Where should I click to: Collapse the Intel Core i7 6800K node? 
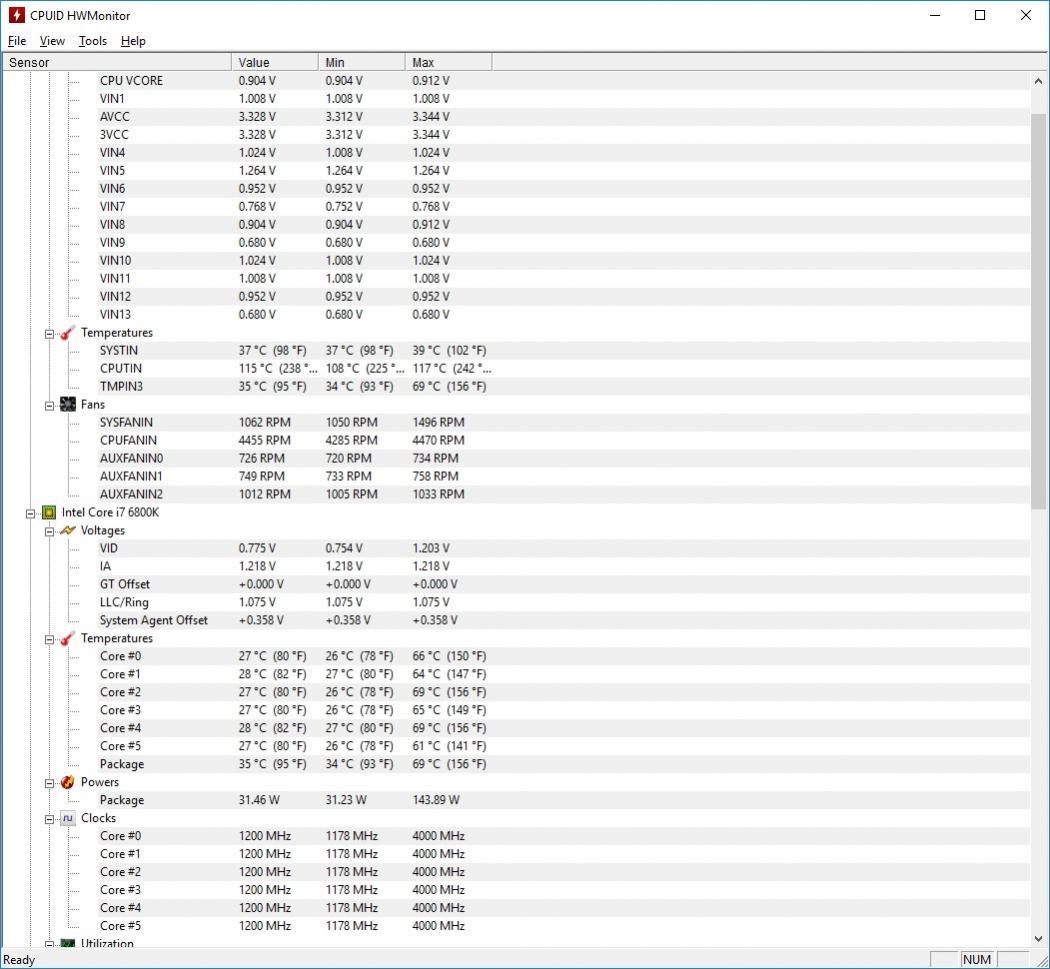tap(30, 514)
